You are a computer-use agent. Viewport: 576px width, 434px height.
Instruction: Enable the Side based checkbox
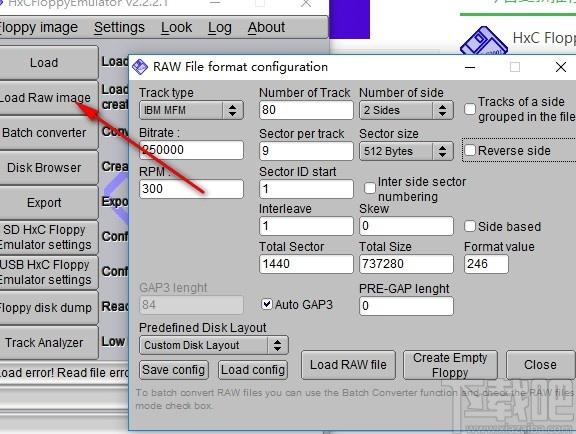(470, 226)
